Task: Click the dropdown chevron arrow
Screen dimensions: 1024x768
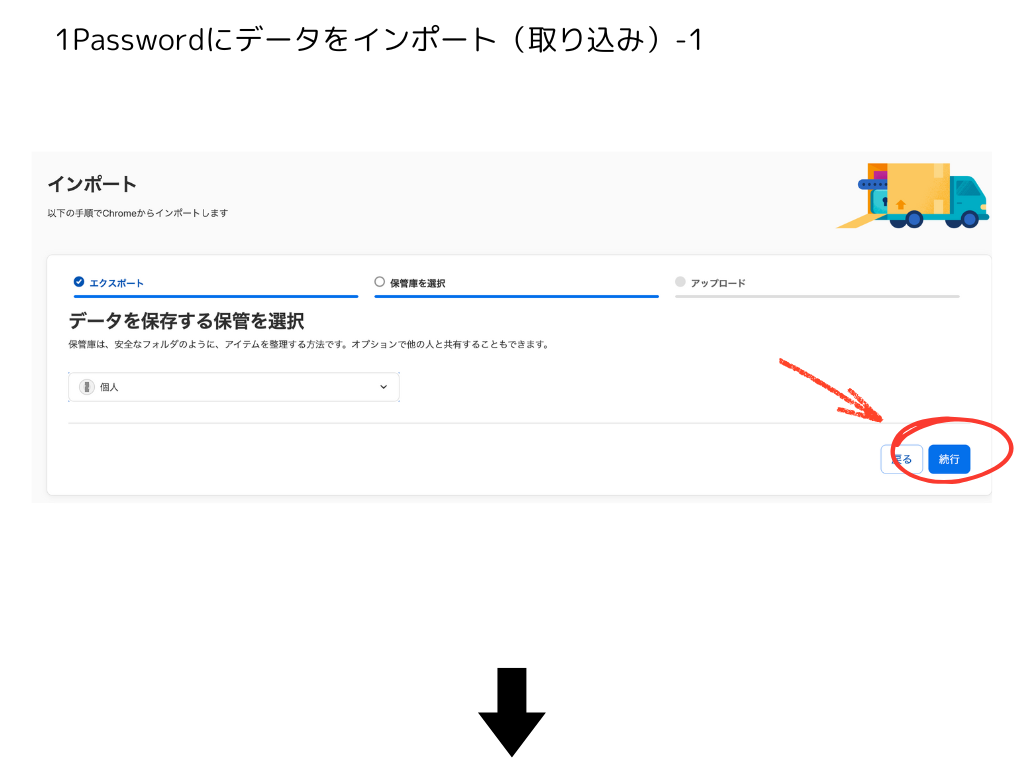Action: click(x=383, y=387)
